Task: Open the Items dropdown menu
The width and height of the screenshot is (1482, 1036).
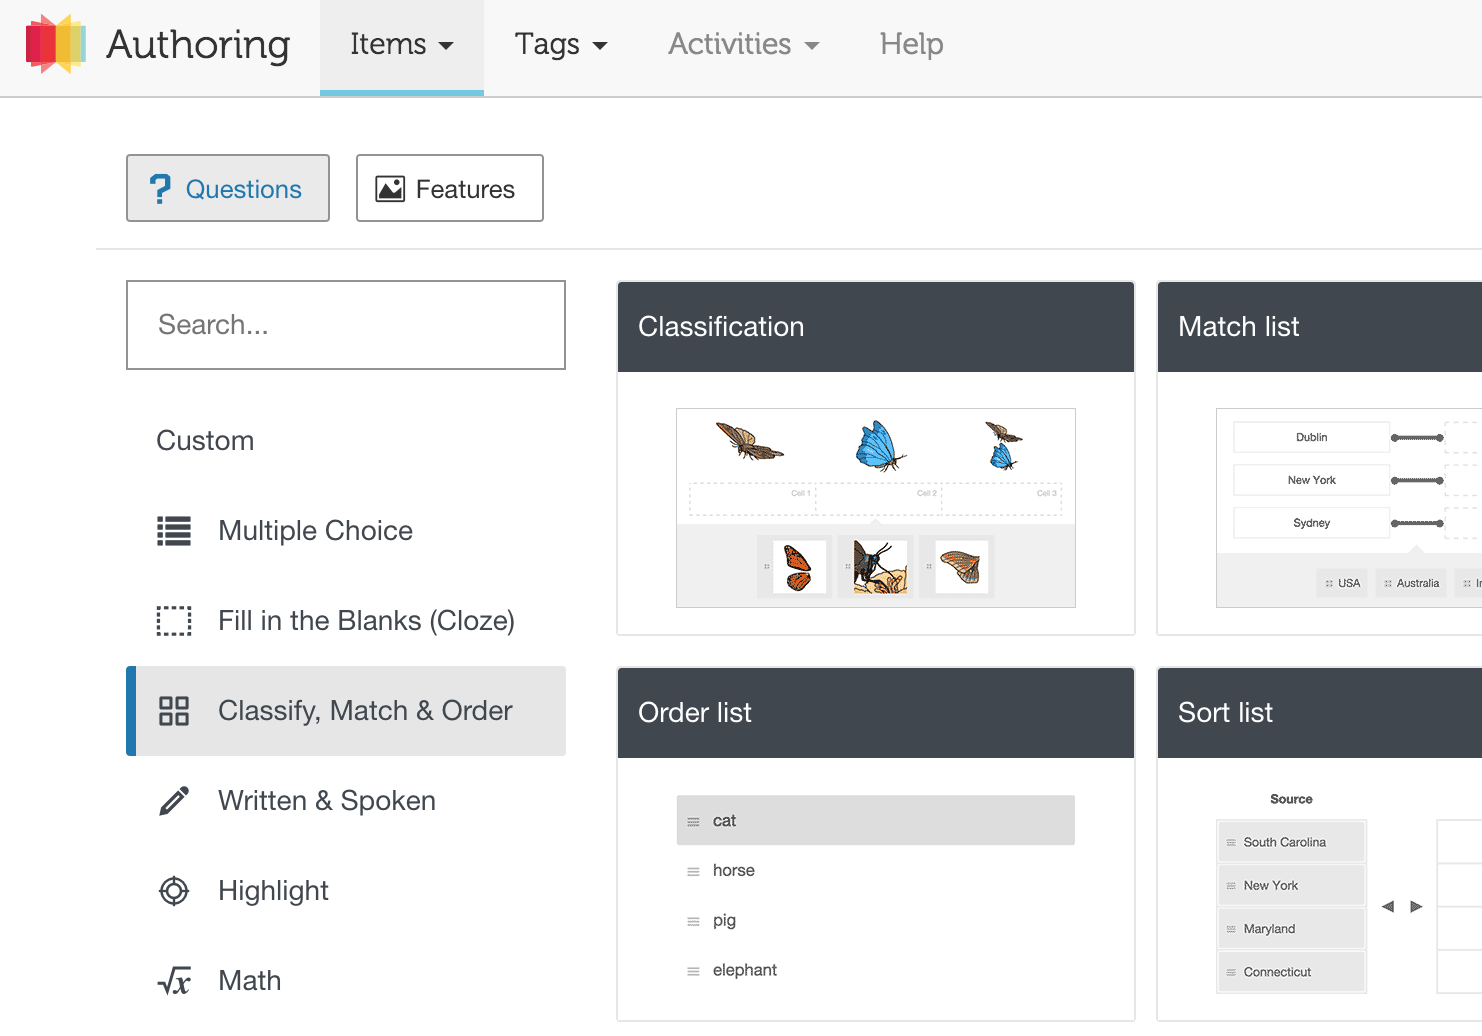Action: (x=402, y=46)
